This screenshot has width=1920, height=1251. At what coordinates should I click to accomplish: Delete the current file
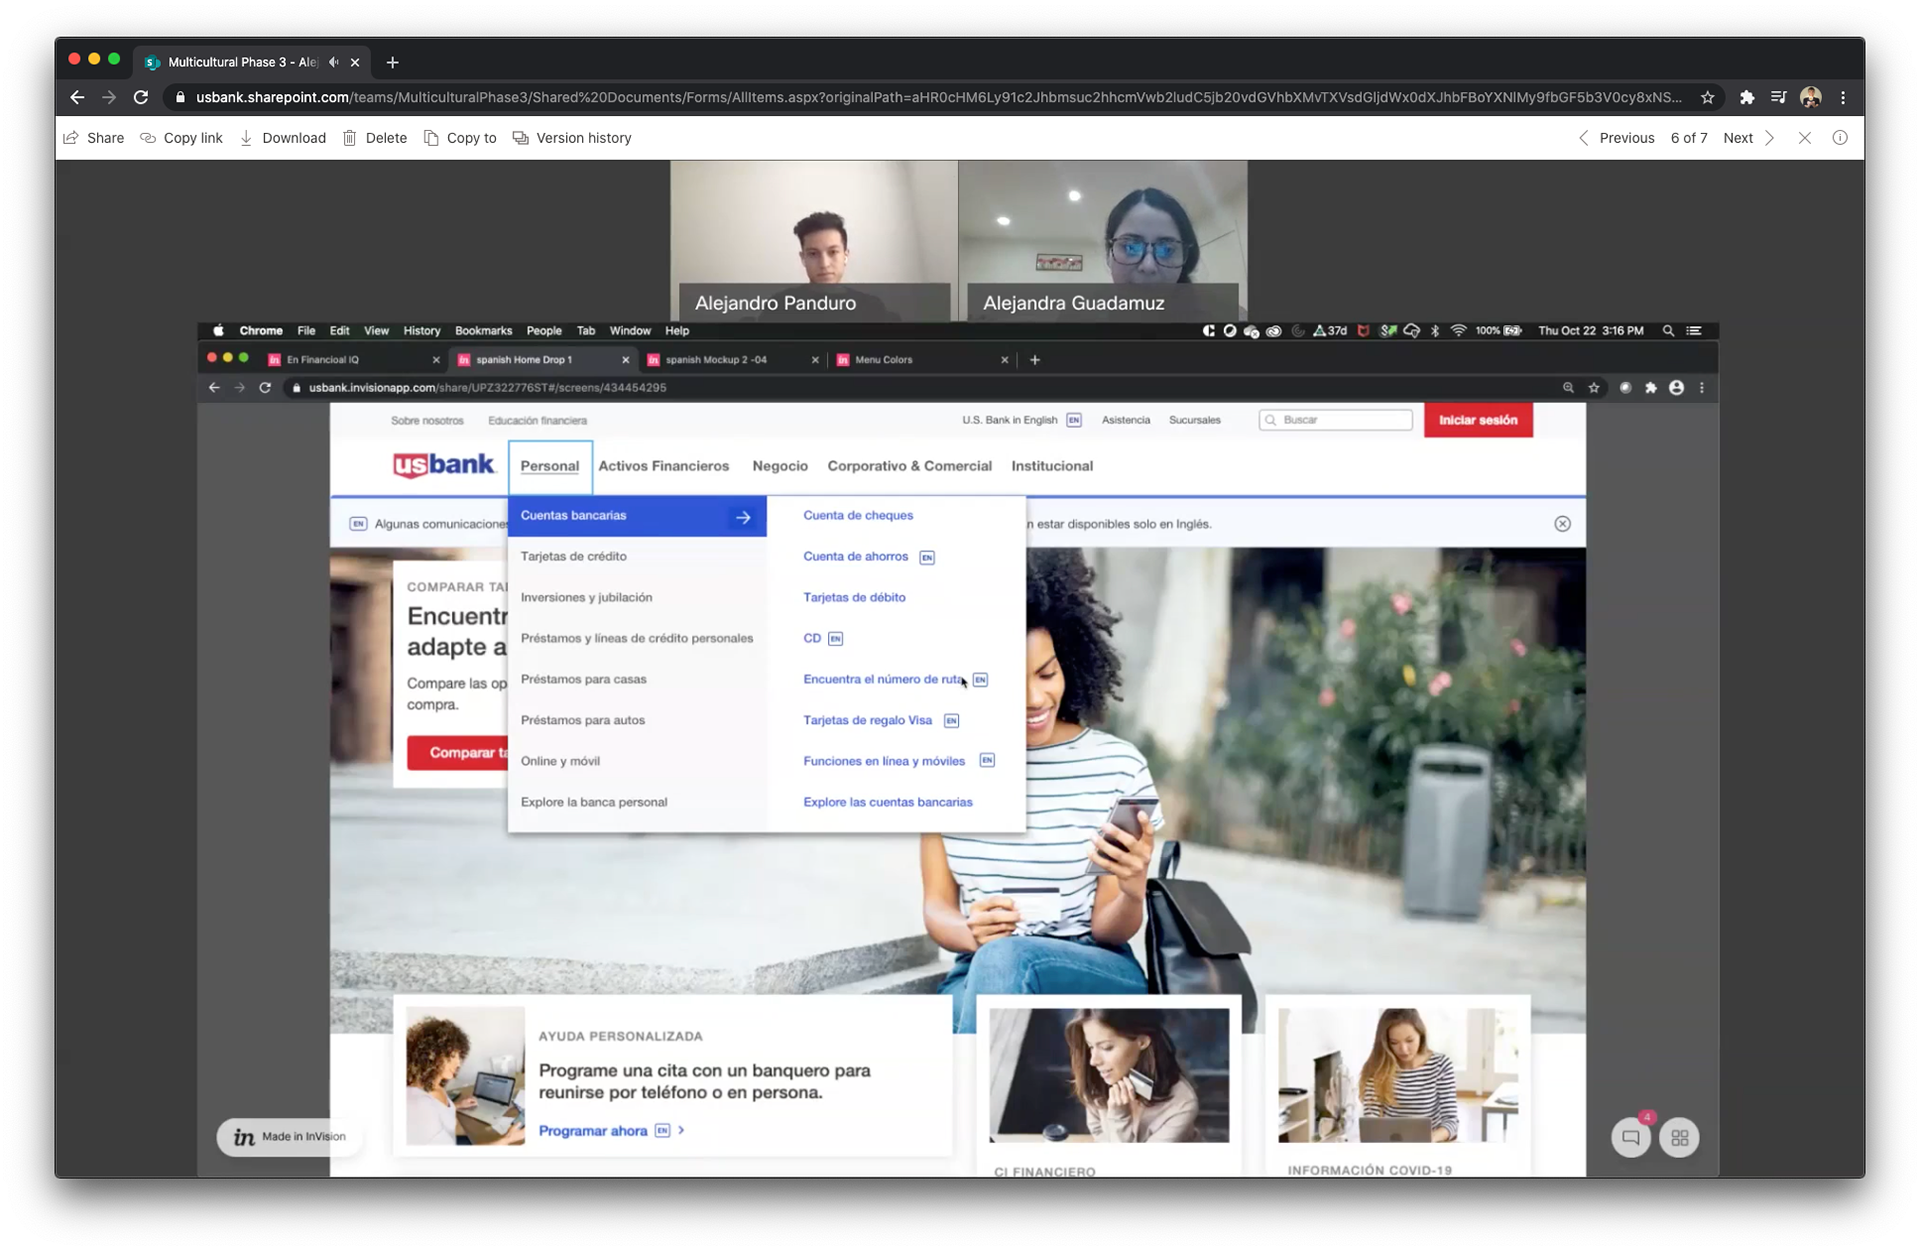(x=375, y=138)
